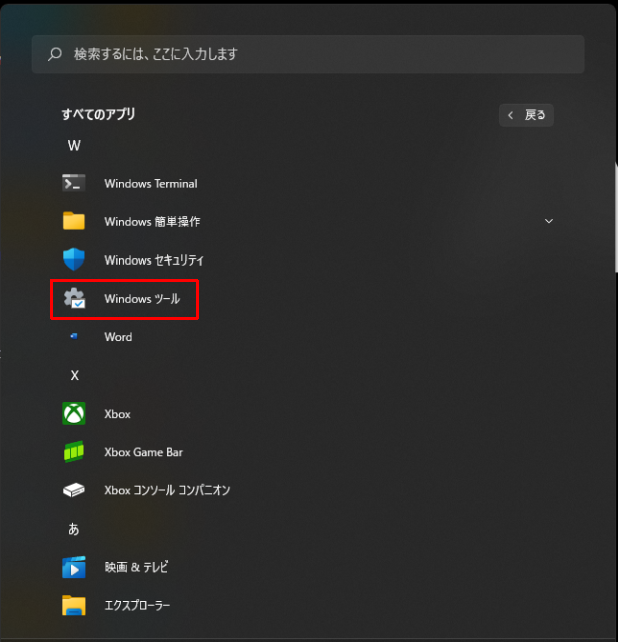The height and width of the screenshot is (642, 618).
Task: Click the Xbox app label
Action: [x=118, y=414]
